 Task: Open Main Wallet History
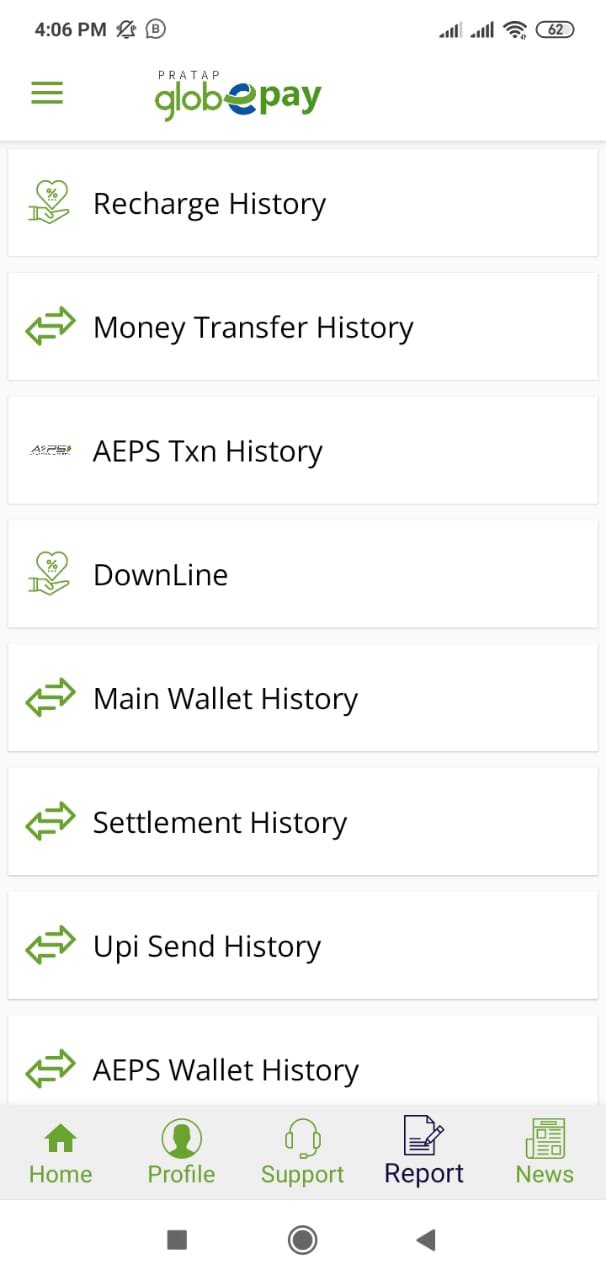click(225, 698)
